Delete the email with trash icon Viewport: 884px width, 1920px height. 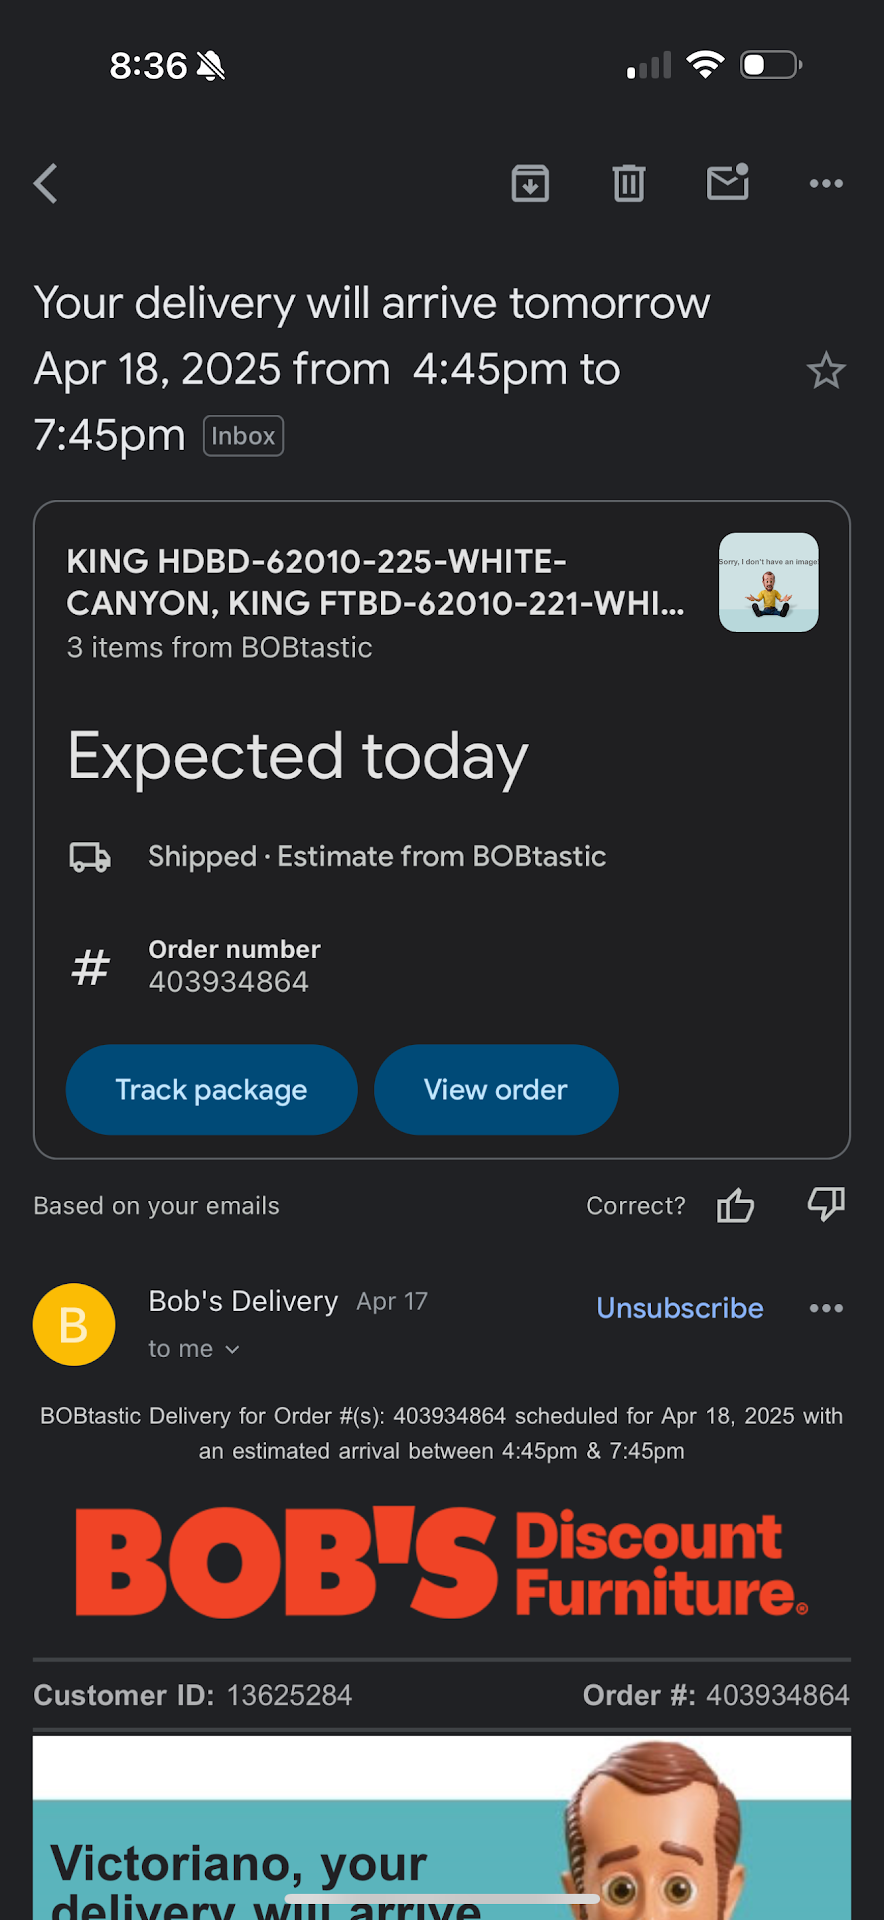(x=628, y=184)
